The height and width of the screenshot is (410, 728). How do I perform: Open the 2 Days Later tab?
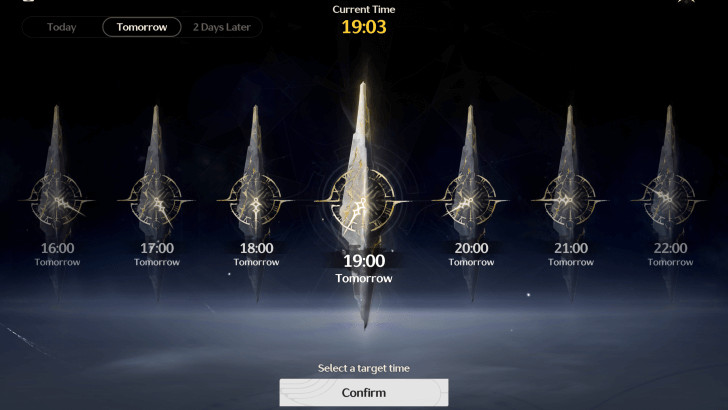click(221, 27)
